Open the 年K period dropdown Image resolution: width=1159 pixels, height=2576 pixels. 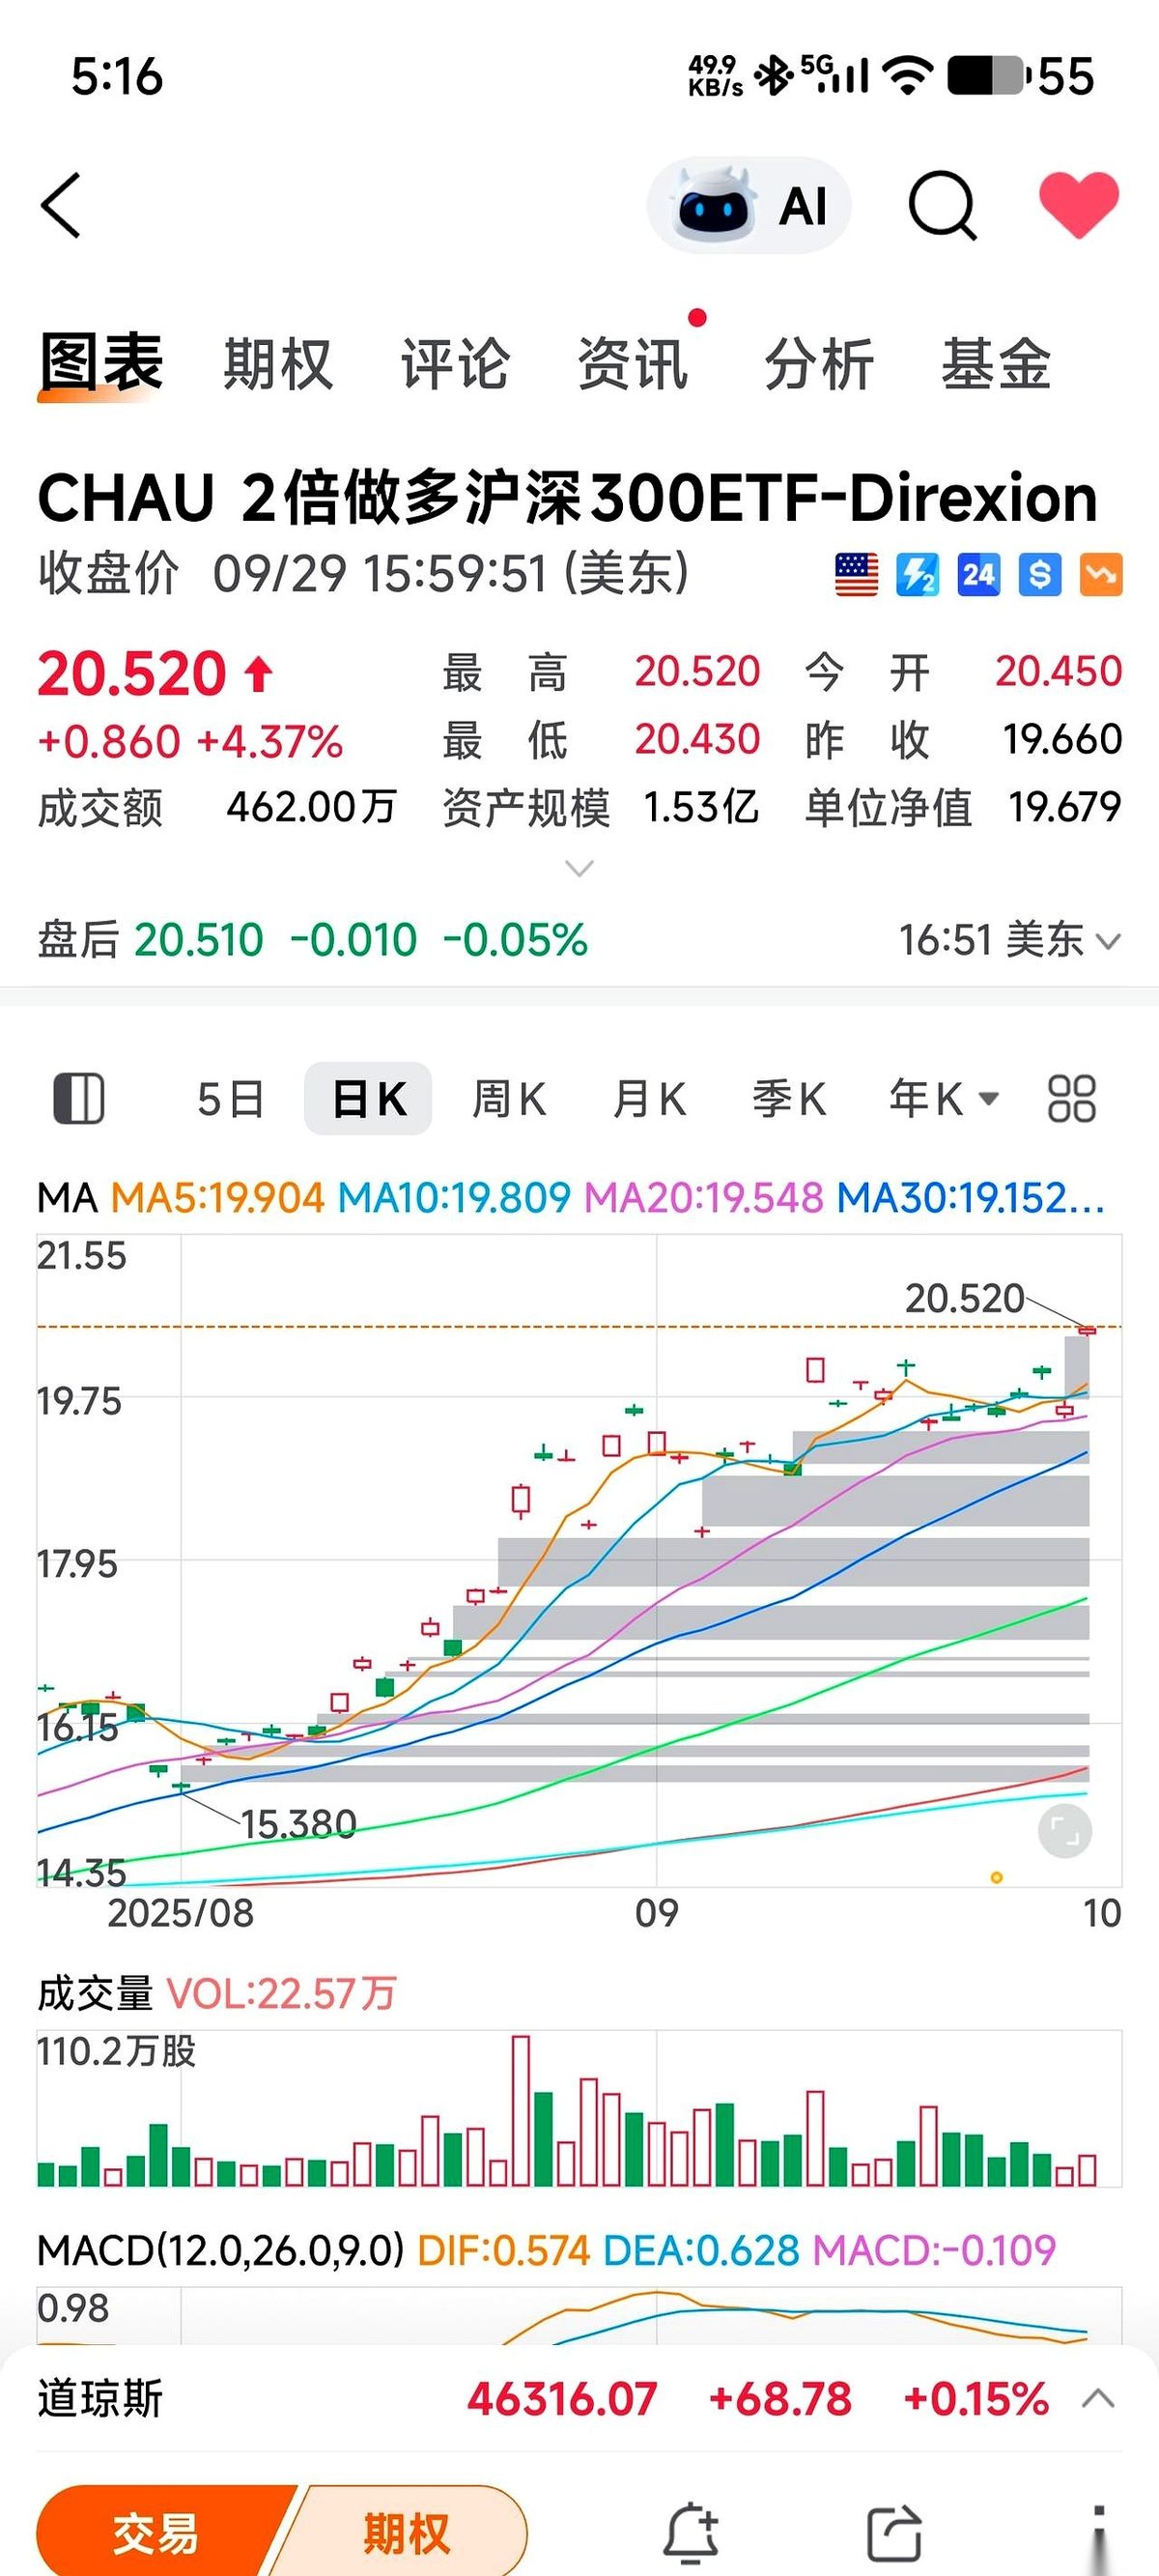[943, 1099]
